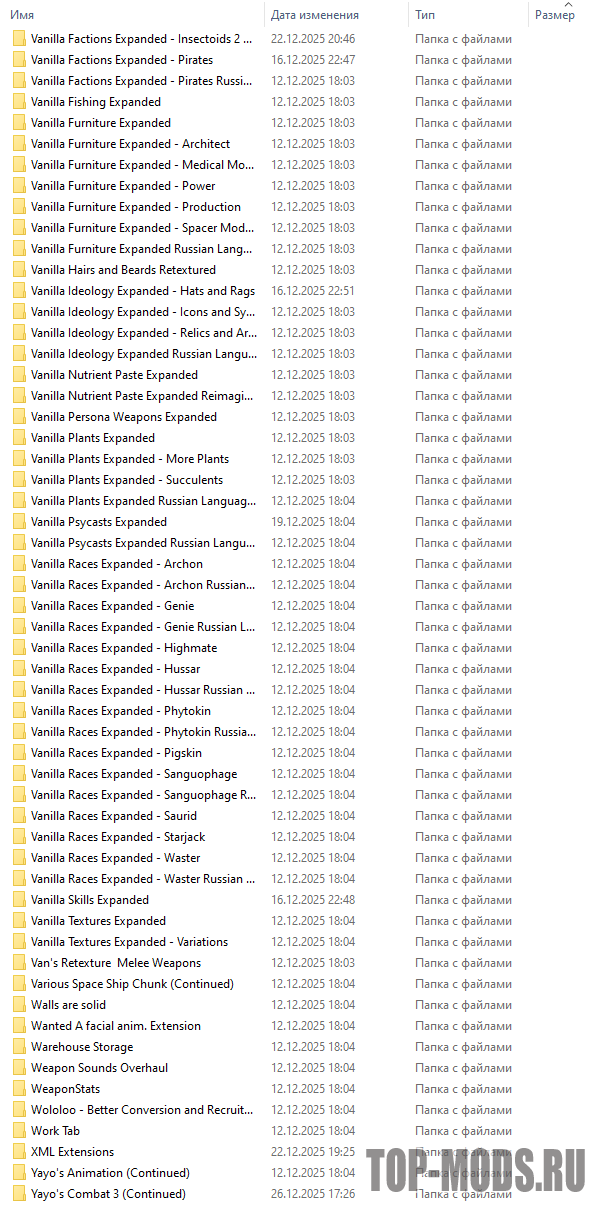The width and height of the screenshot is (605, 1216).
Task: Select the folder icon of XML Extensions
Action: tap(19, 1152)
